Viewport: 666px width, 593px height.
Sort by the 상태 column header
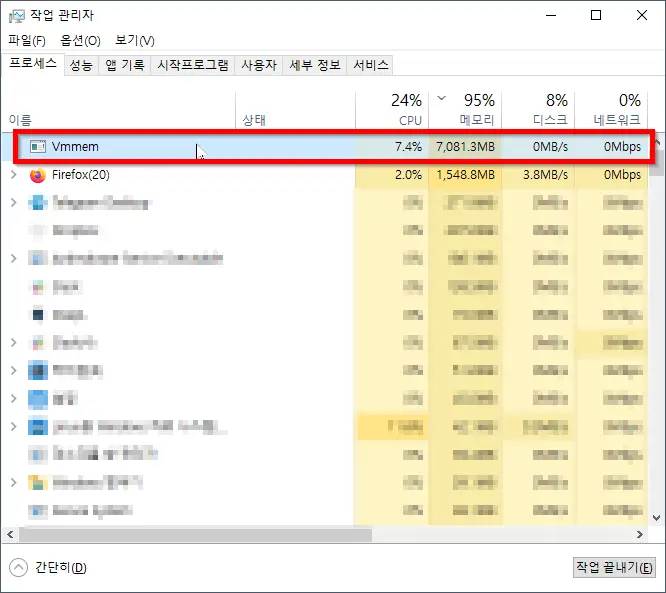295,110
